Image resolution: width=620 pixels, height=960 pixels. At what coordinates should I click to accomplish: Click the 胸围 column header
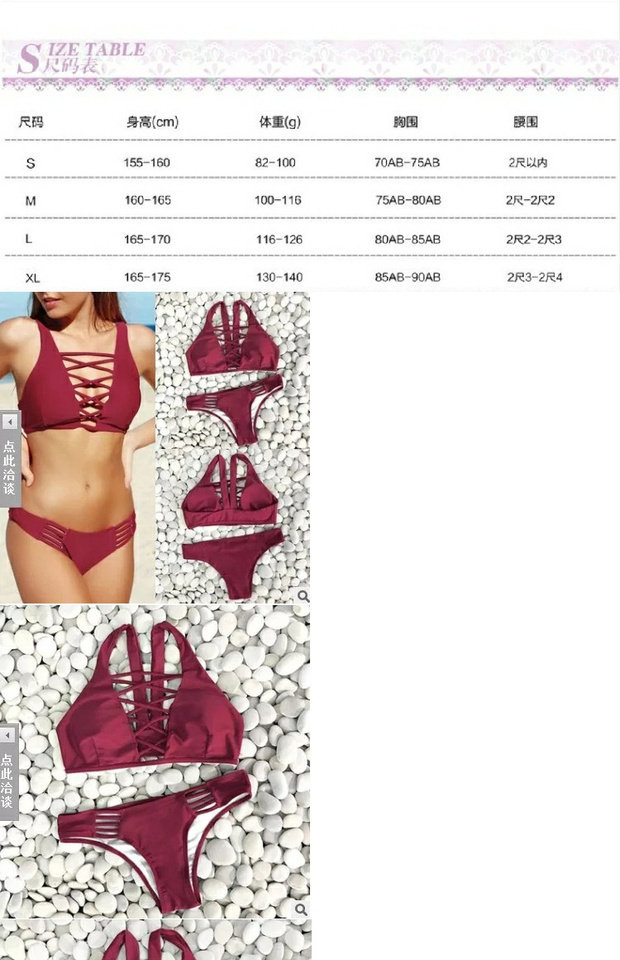point(405,122)
